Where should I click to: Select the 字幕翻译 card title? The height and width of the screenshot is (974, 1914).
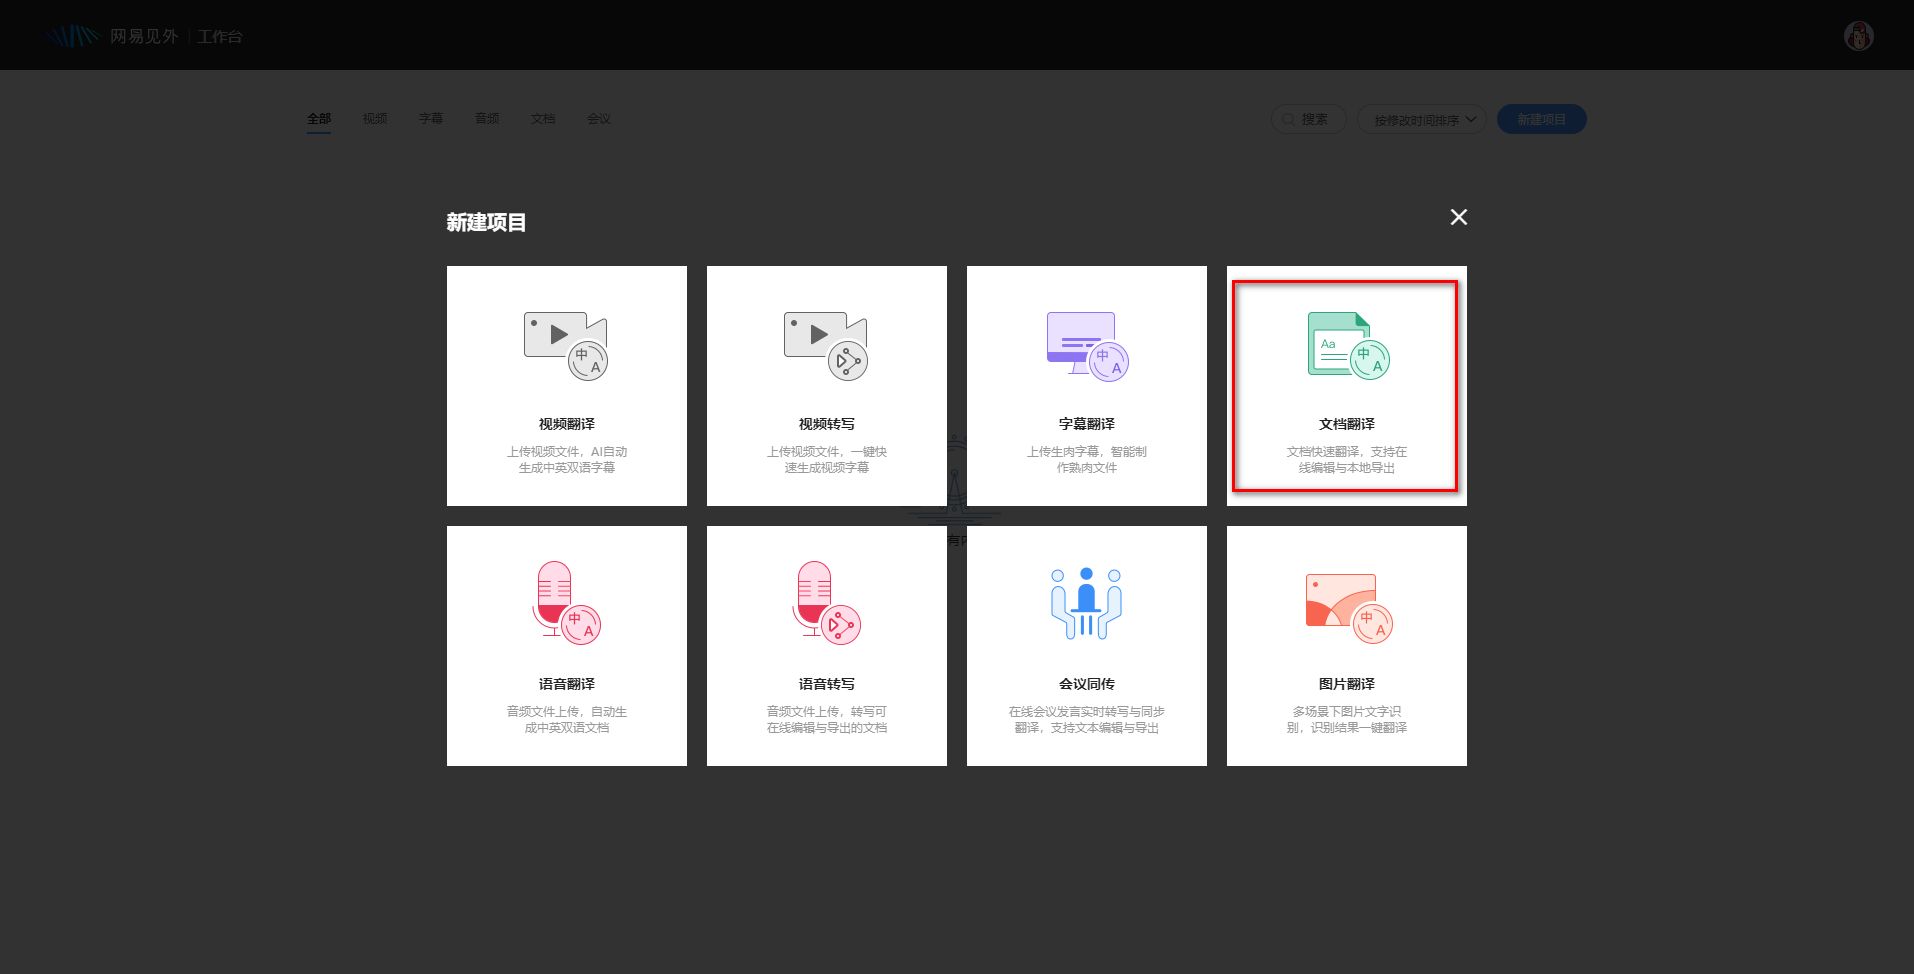pyautogui.click(x=1087, y=424)
